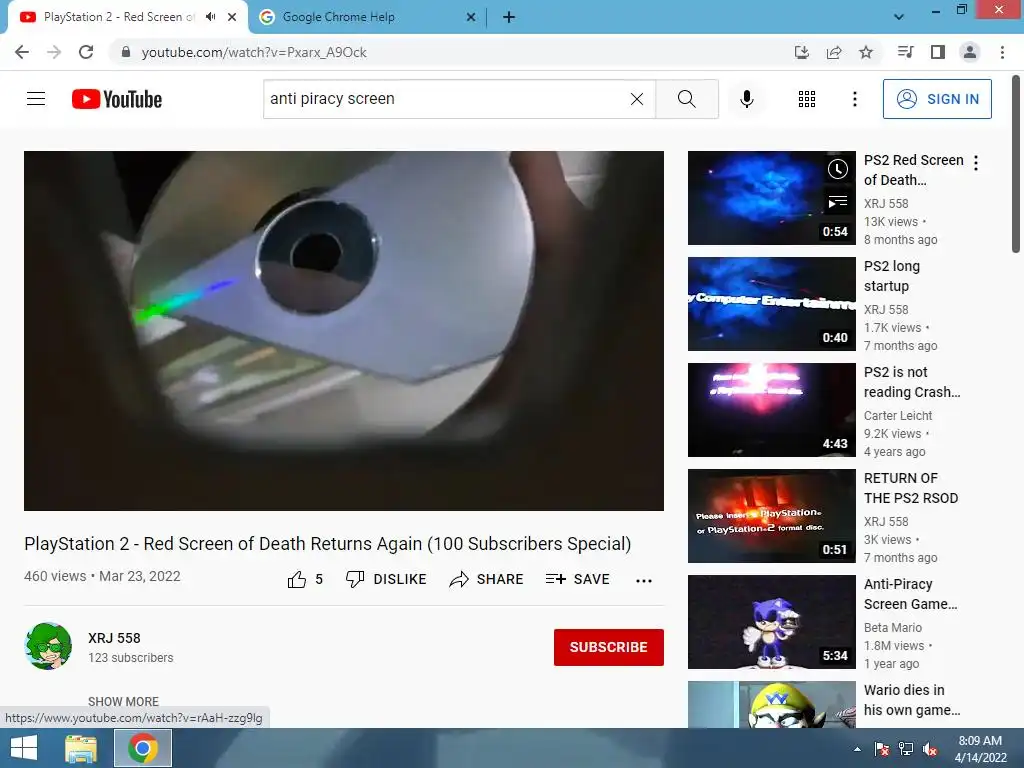Click the install app icon in address bar
The width and height of the screenshot is (1024, 768).
tap(802, 52)
